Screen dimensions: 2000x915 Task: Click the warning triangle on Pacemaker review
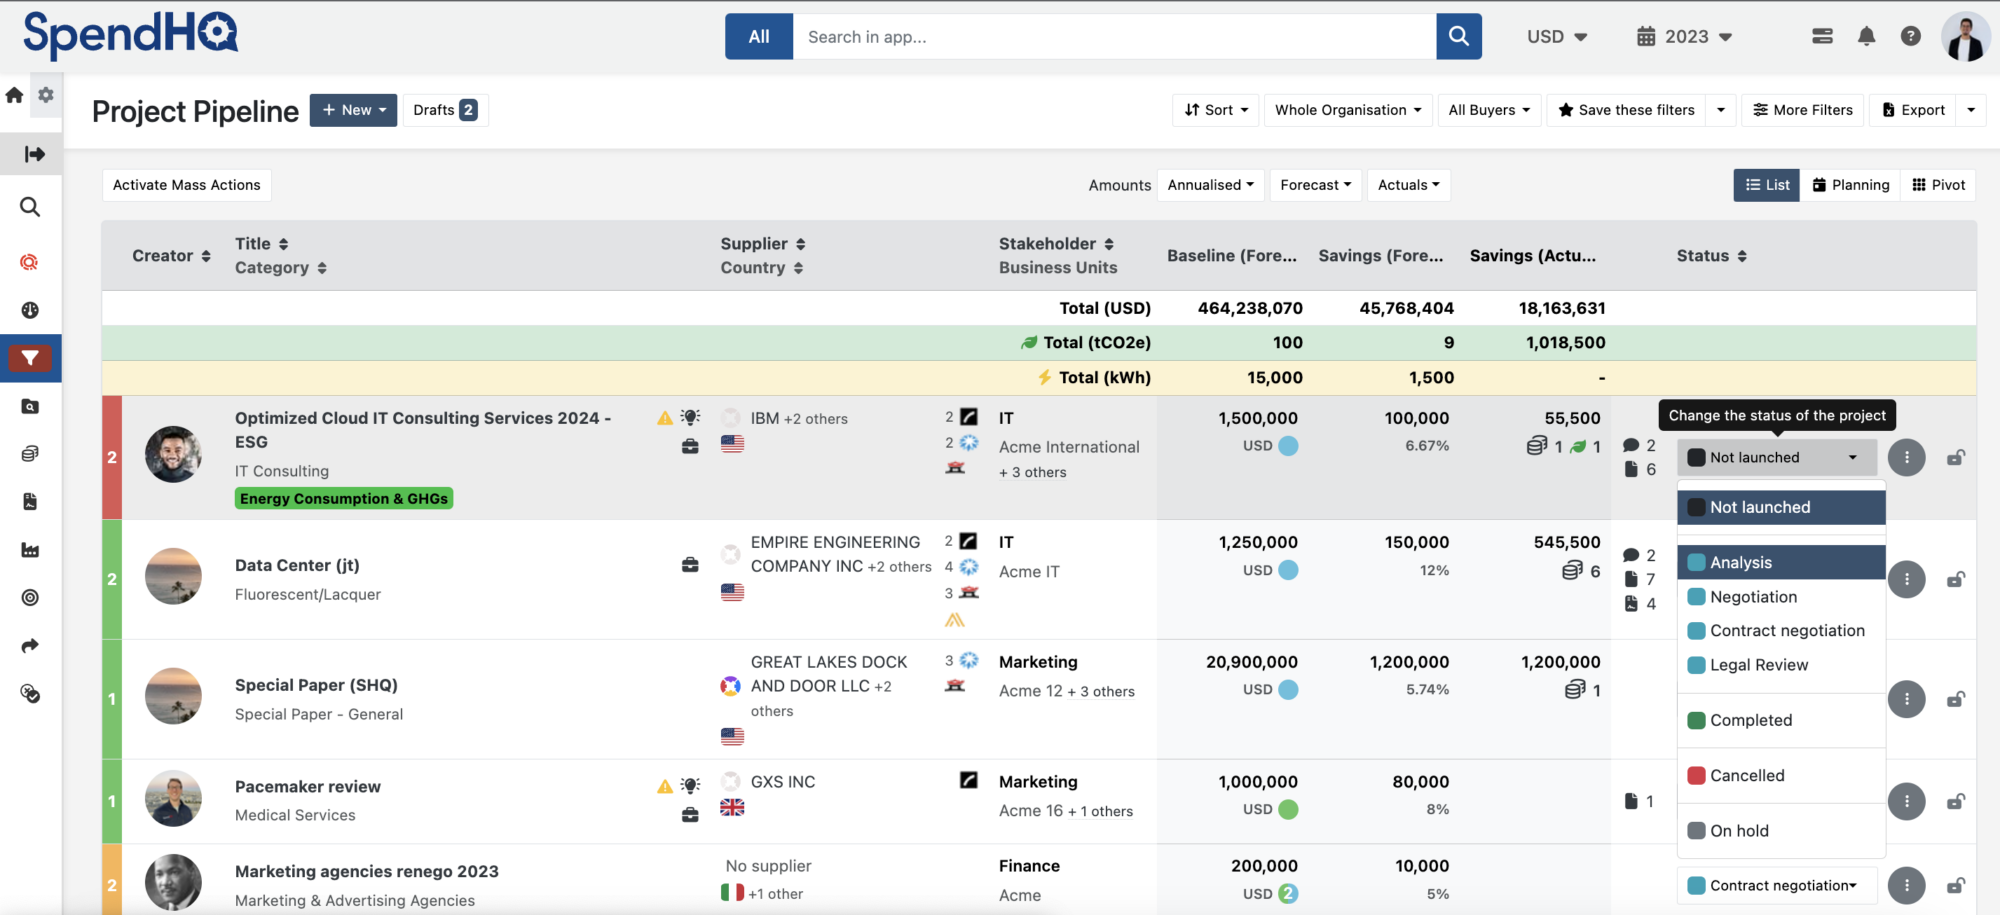coord(664,786)
